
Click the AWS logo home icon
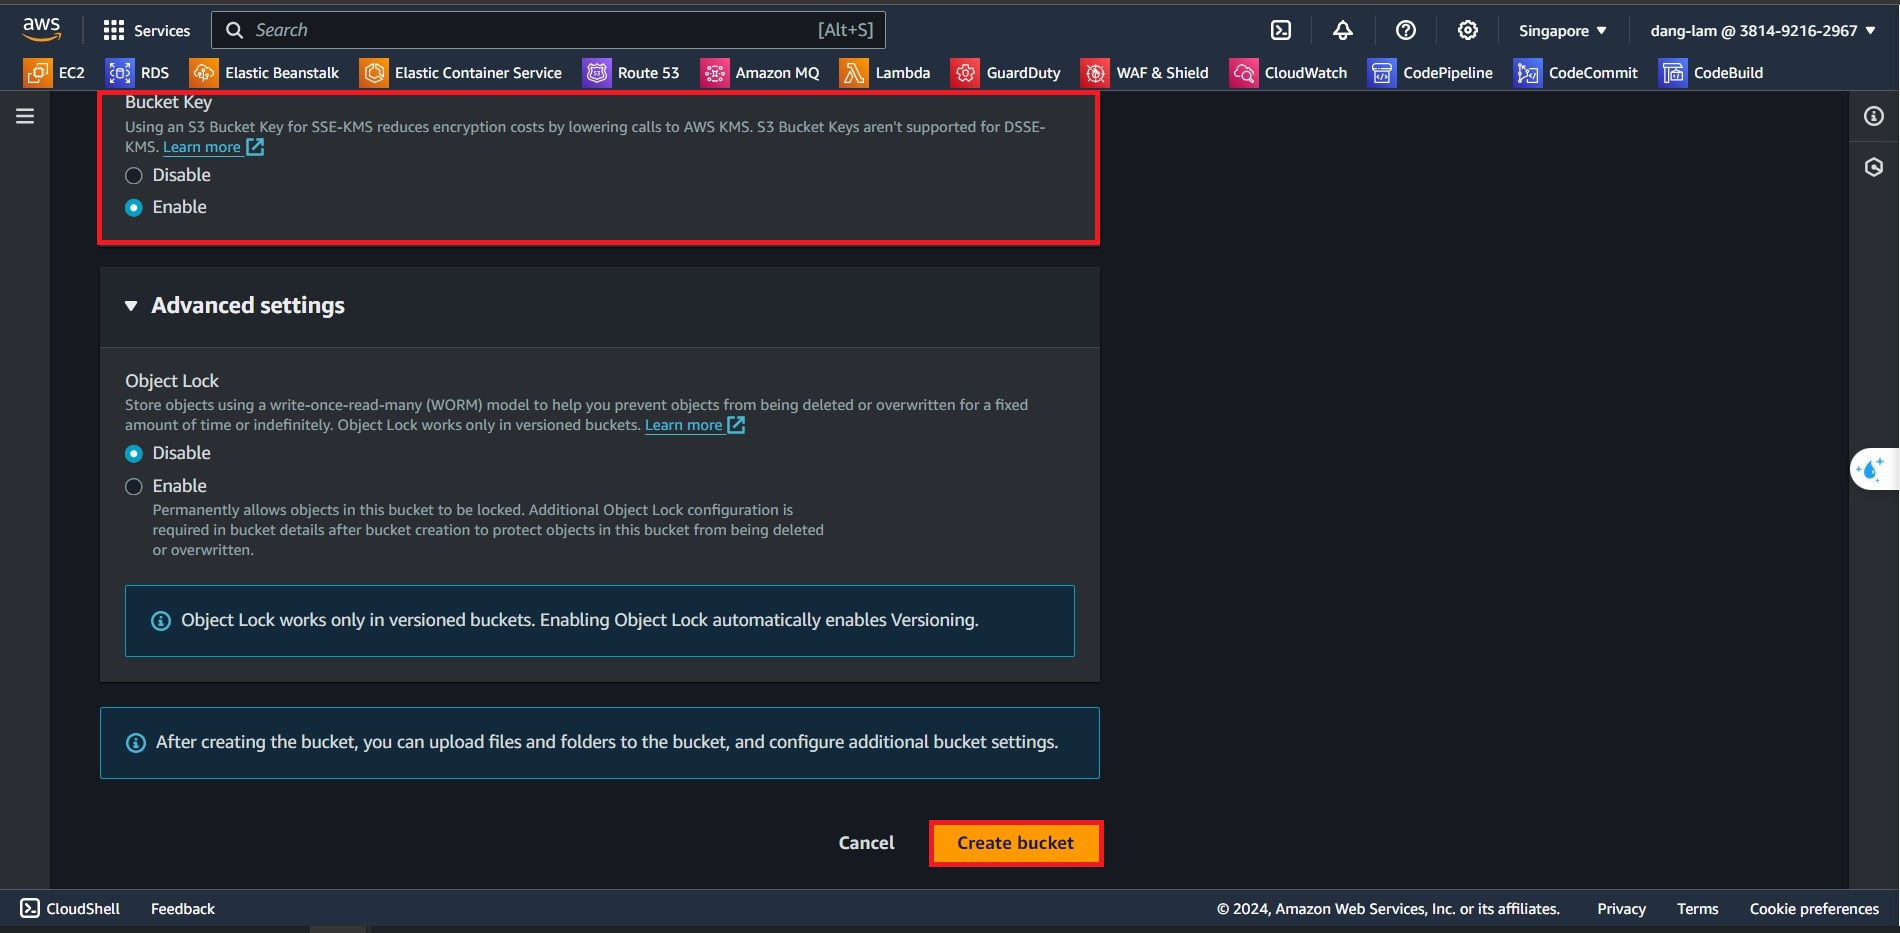41,30
